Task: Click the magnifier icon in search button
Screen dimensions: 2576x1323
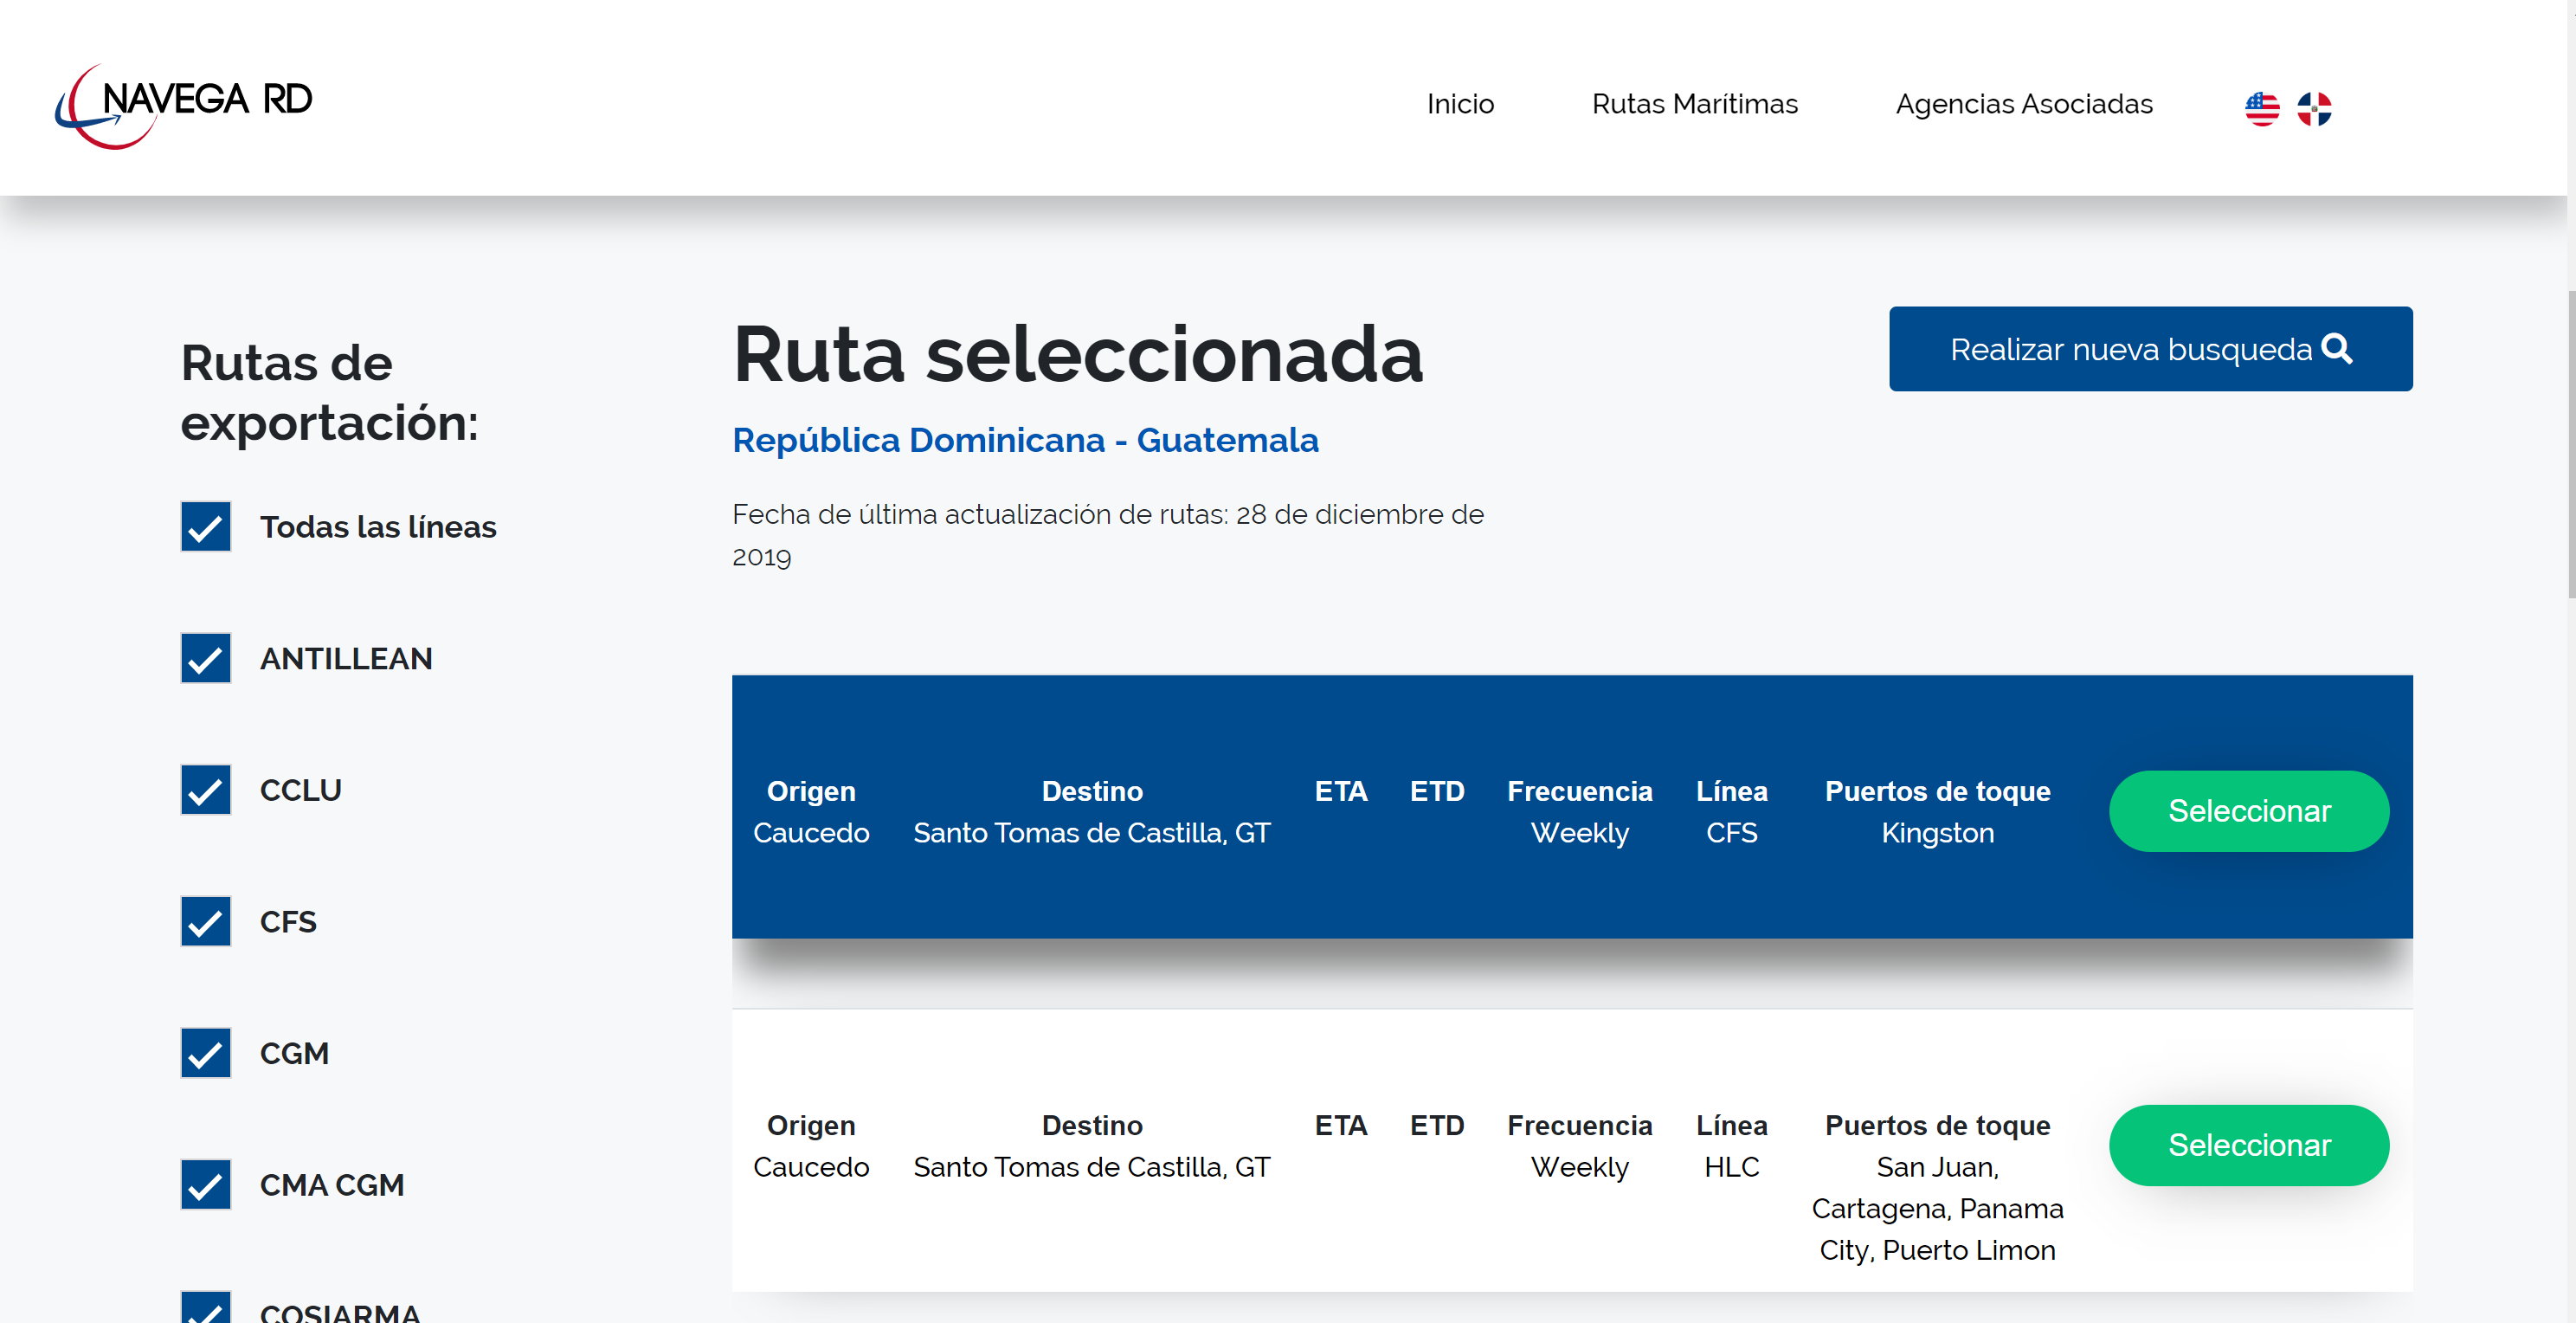Action: (2337, 348)
